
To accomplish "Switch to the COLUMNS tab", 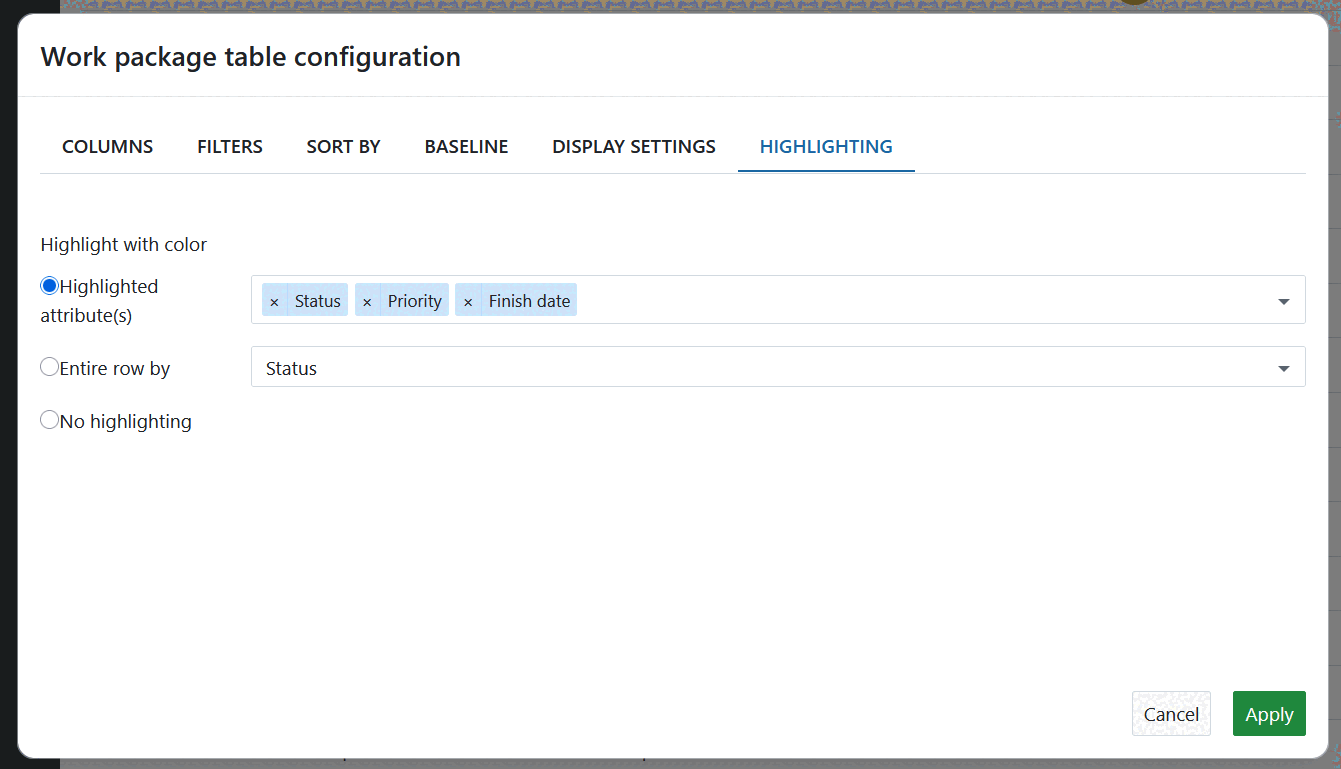I will pos(107,146).
